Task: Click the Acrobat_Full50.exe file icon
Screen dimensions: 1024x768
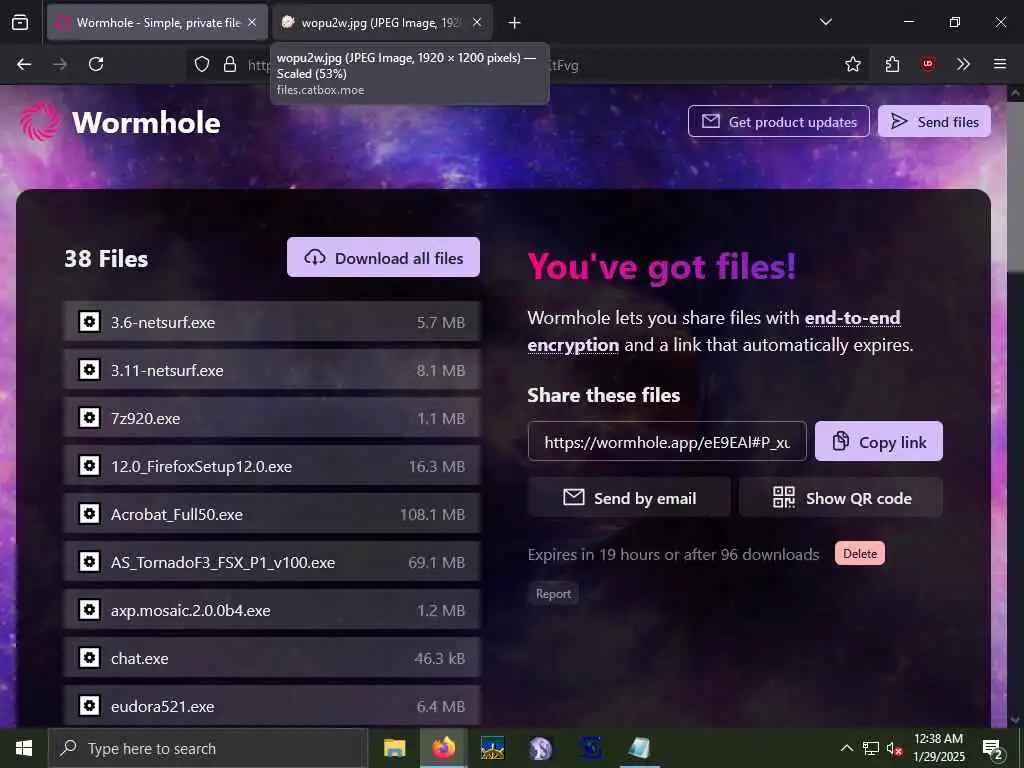Action: tap(89, 514)
